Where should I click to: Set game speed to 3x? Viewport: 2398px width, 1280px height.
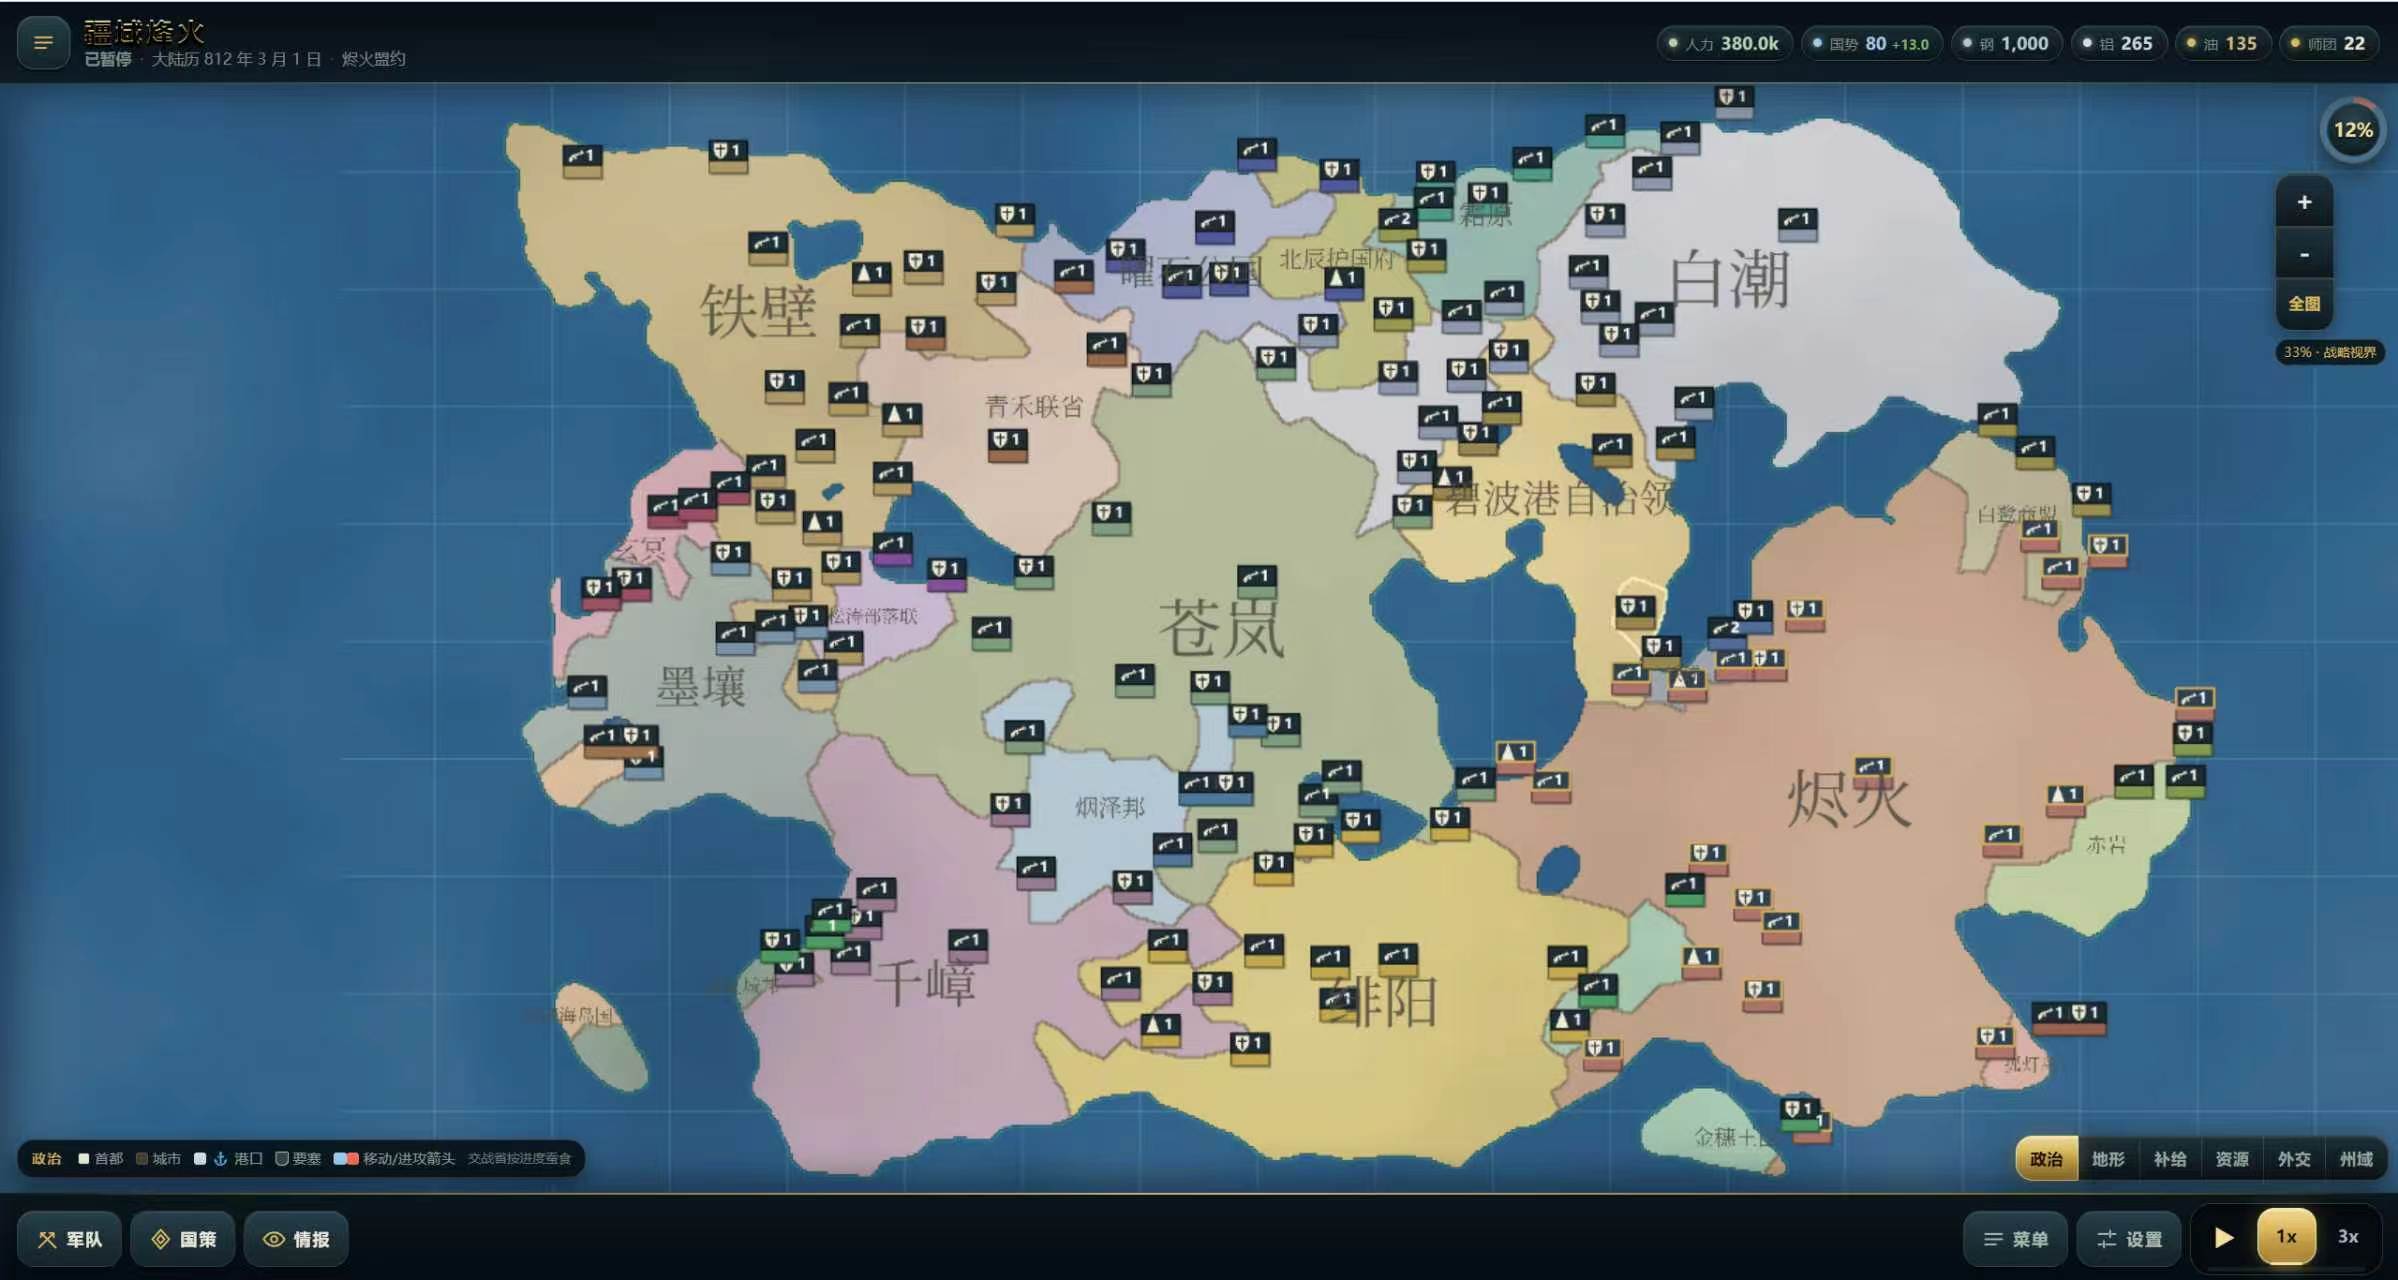(x=2348, y=1237)
